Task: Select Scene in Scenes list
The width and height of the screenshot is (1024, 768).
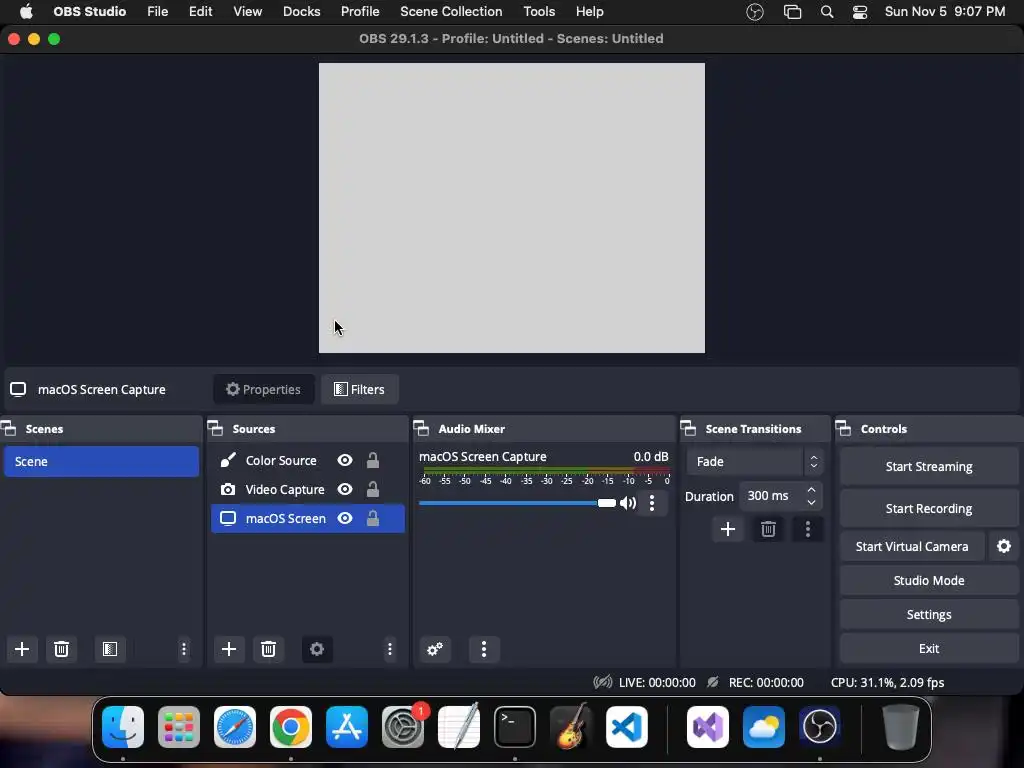Action: (101, 461)
